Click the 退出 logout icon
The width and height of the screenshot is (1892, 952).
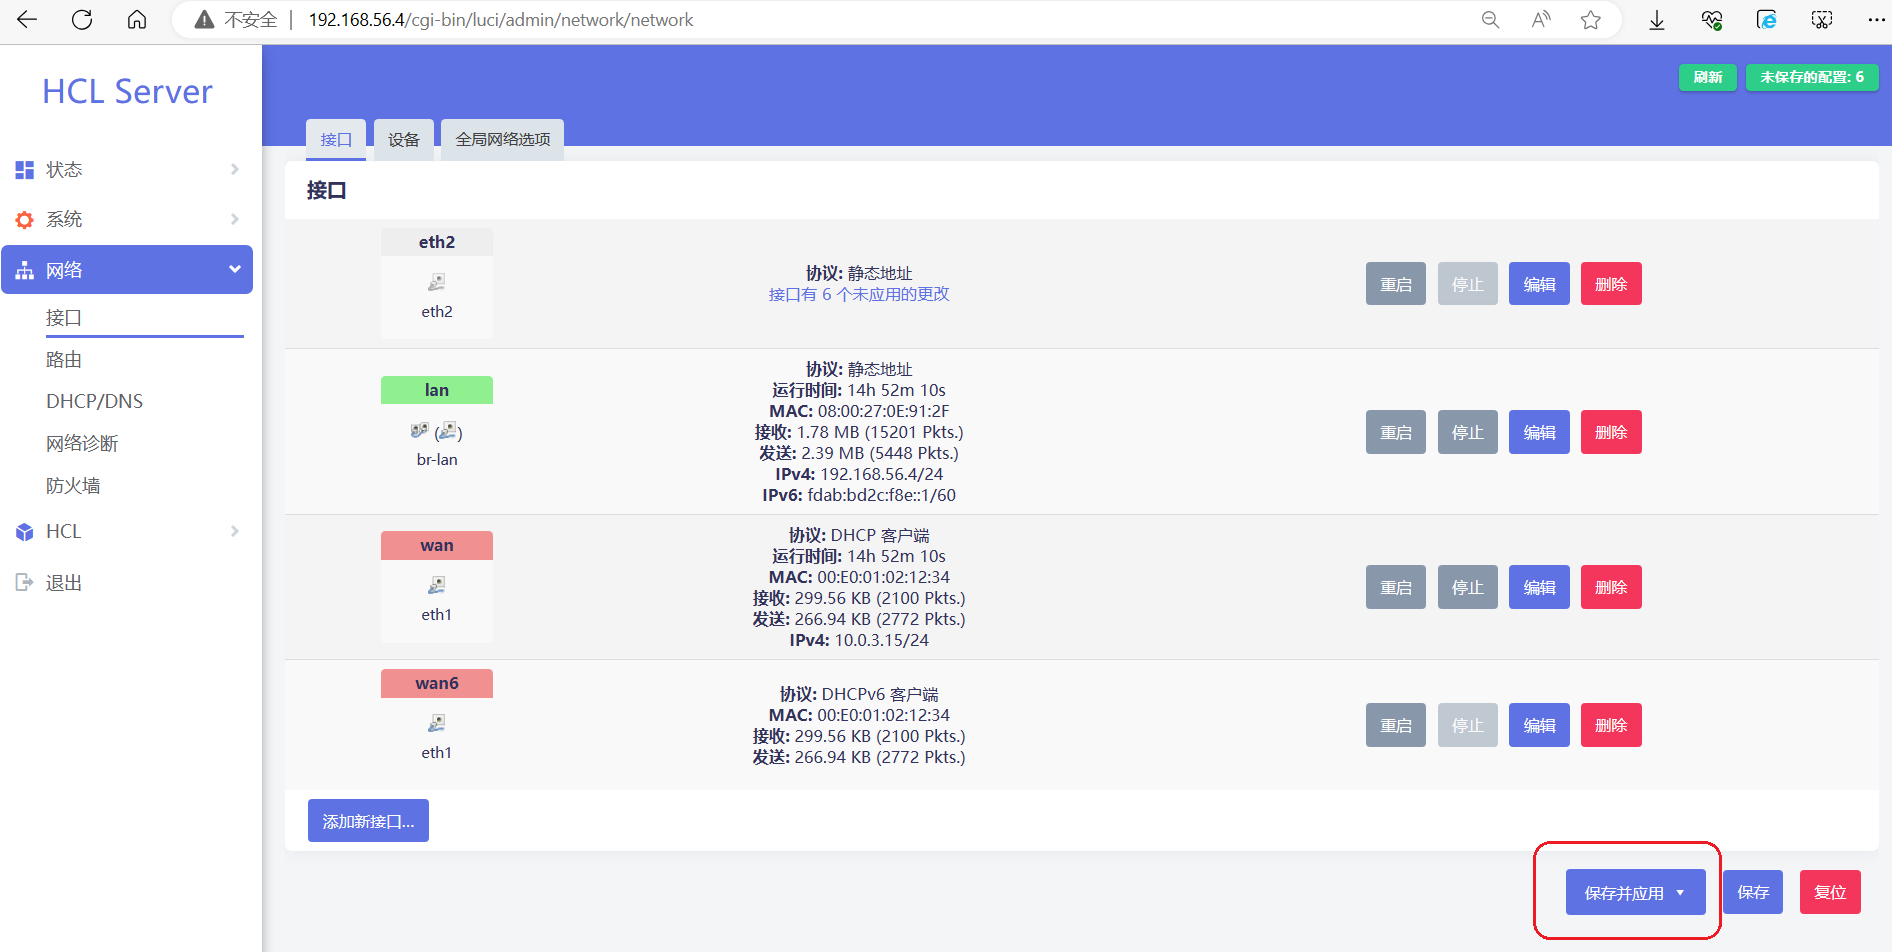click(24, 582)
